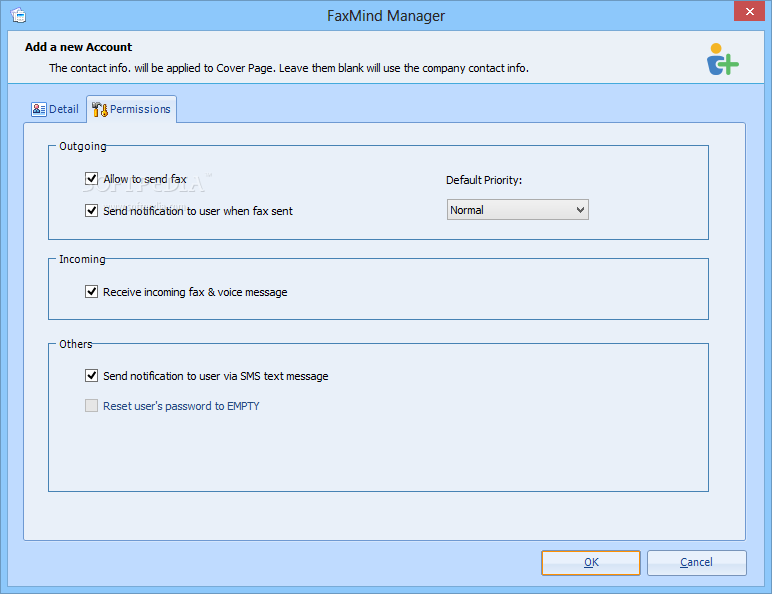Close the FaxMind Manager window

tap(749, 11)
